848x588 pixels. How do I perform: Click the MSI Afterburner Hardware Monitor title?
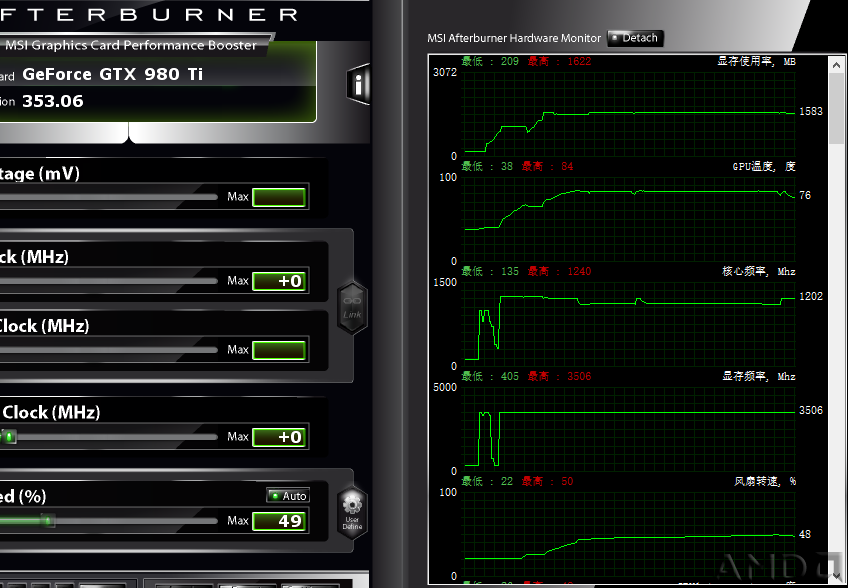coord(514,38)
